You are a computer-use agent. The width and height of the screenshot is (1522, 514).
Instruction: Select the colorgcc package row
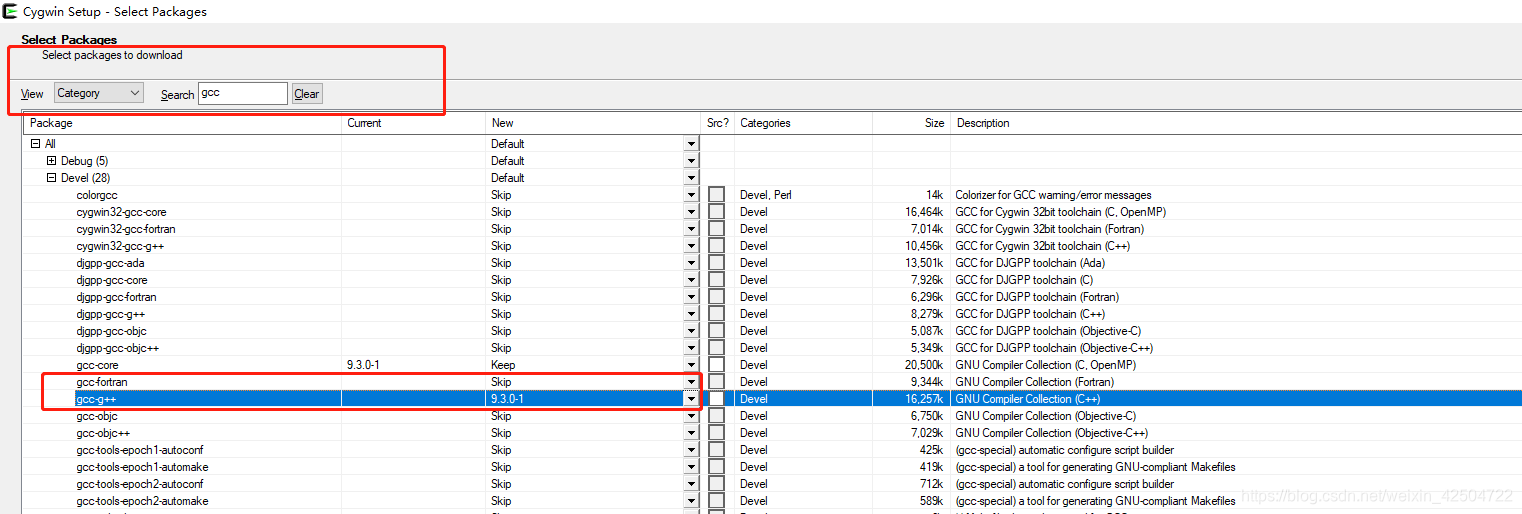(x=772, y=195)
